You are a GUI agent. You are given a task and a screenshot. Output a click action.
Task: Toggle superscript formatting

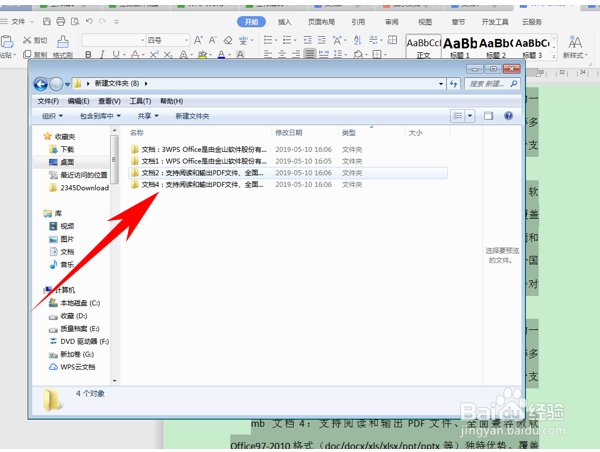click(x=153, y=55)
